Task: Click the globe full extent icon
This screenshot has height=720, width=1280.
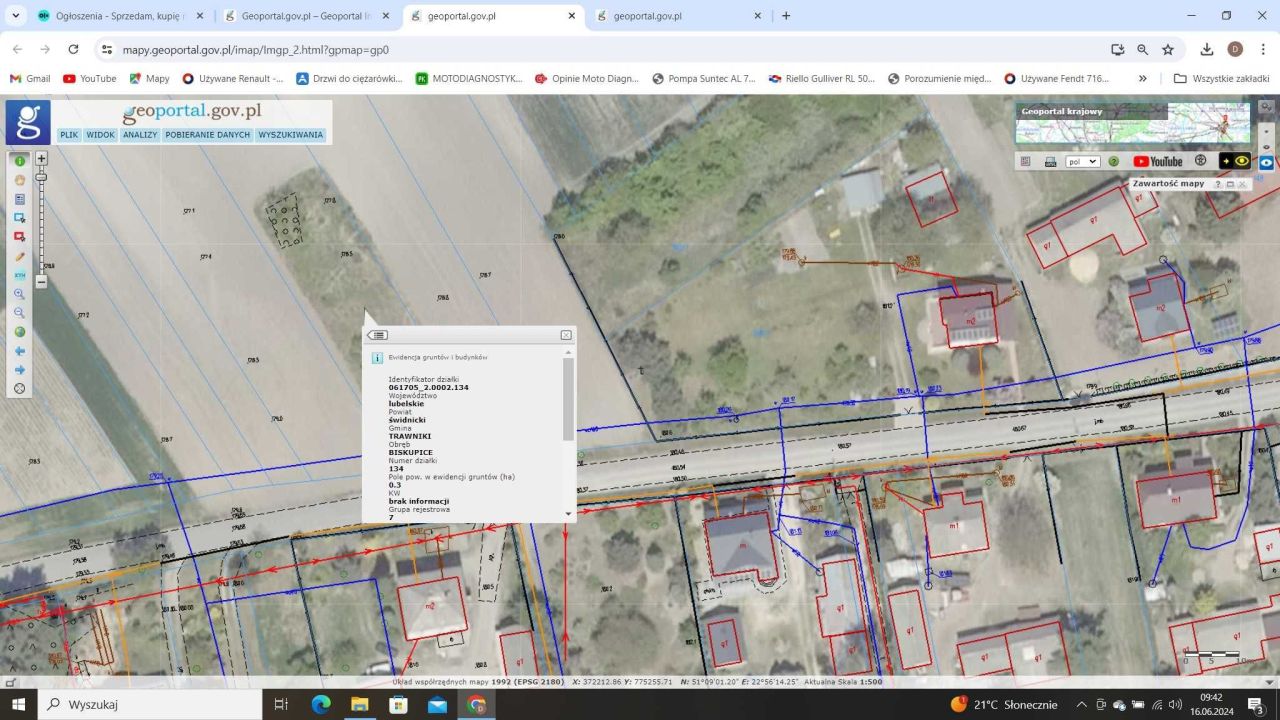Action: pos(19,332)
